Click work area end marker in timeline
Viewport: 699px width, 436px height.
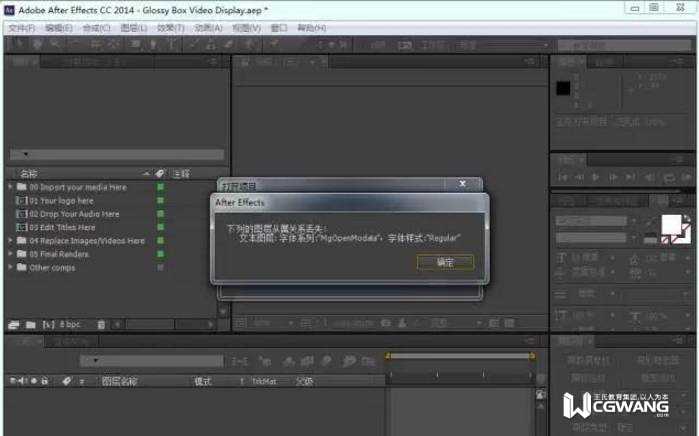(532, 356)
